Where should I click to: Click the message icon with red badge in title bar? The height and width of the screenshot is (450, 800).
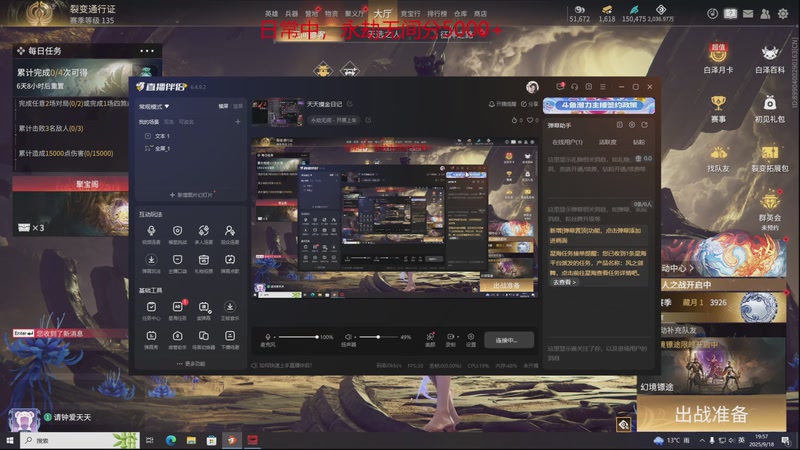click(560, 87)
